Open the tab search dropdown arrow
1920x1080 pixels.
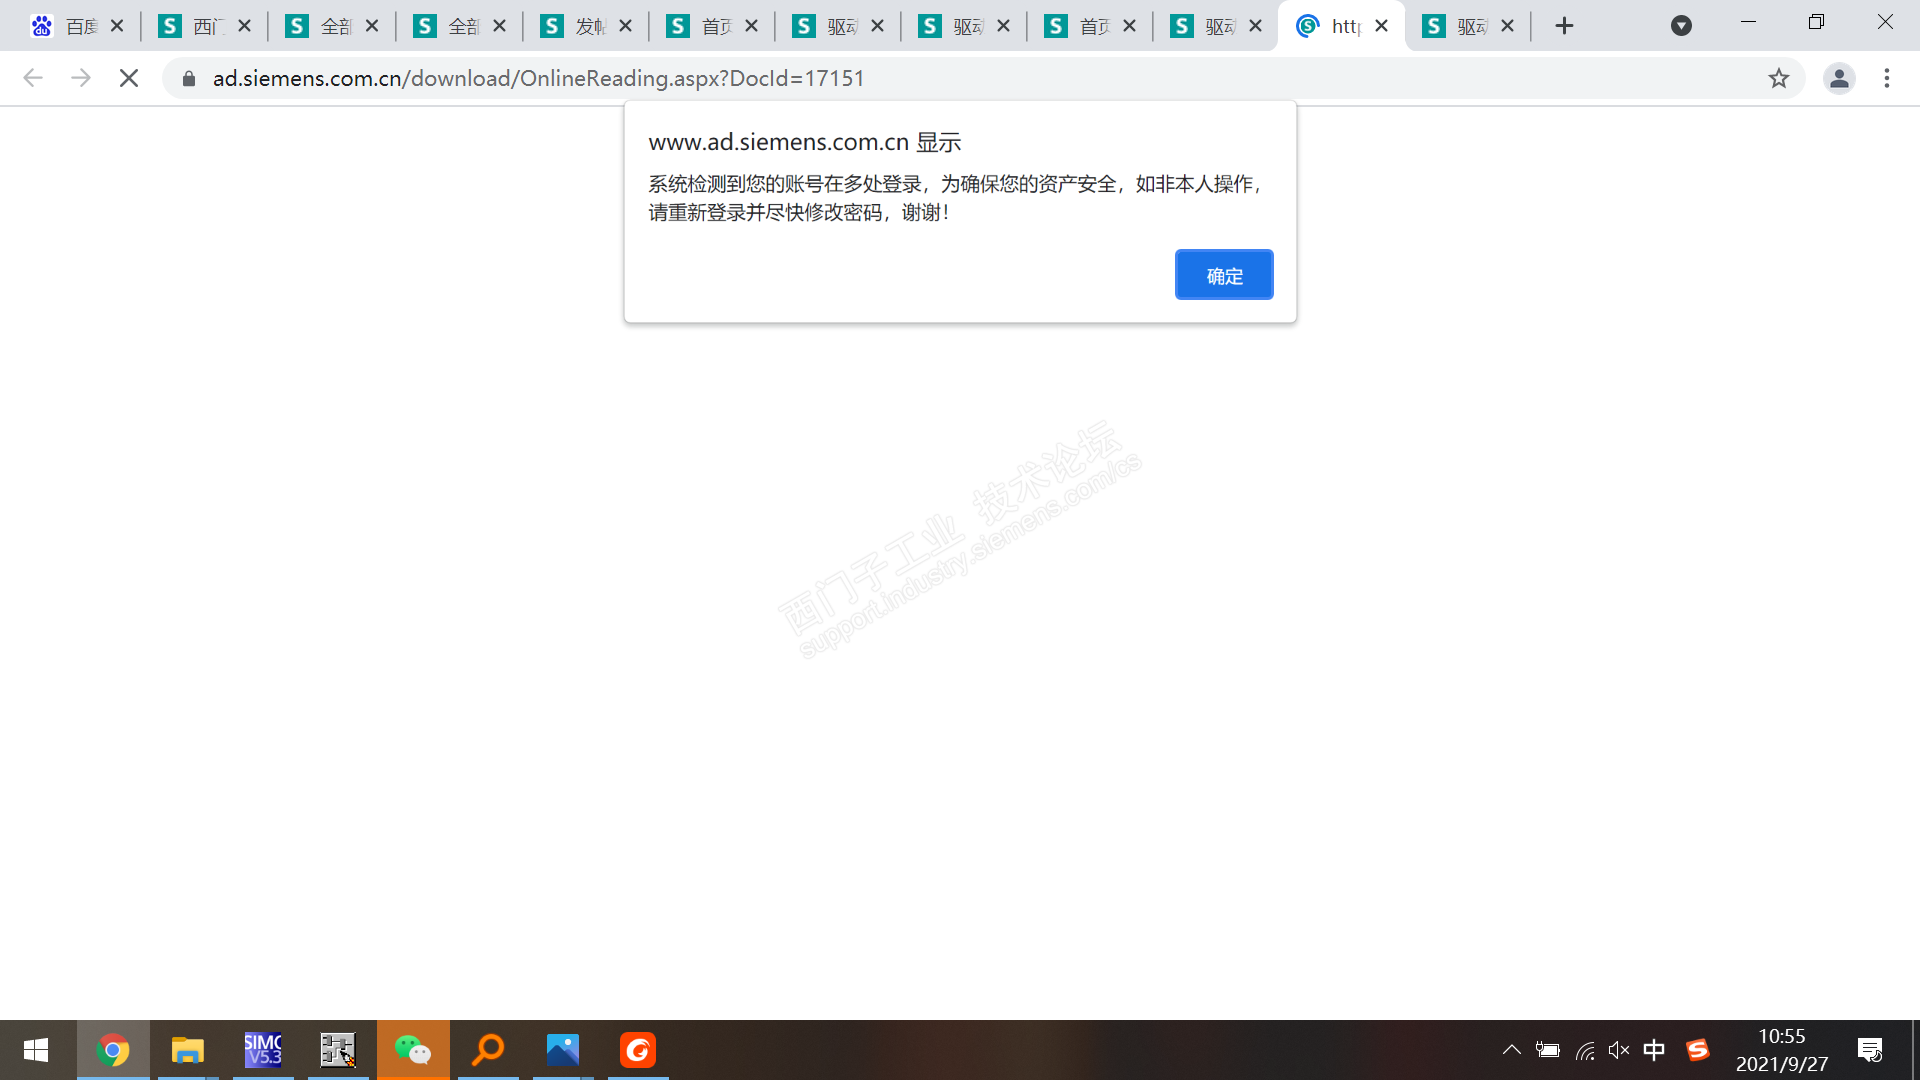click(1681, 26)
